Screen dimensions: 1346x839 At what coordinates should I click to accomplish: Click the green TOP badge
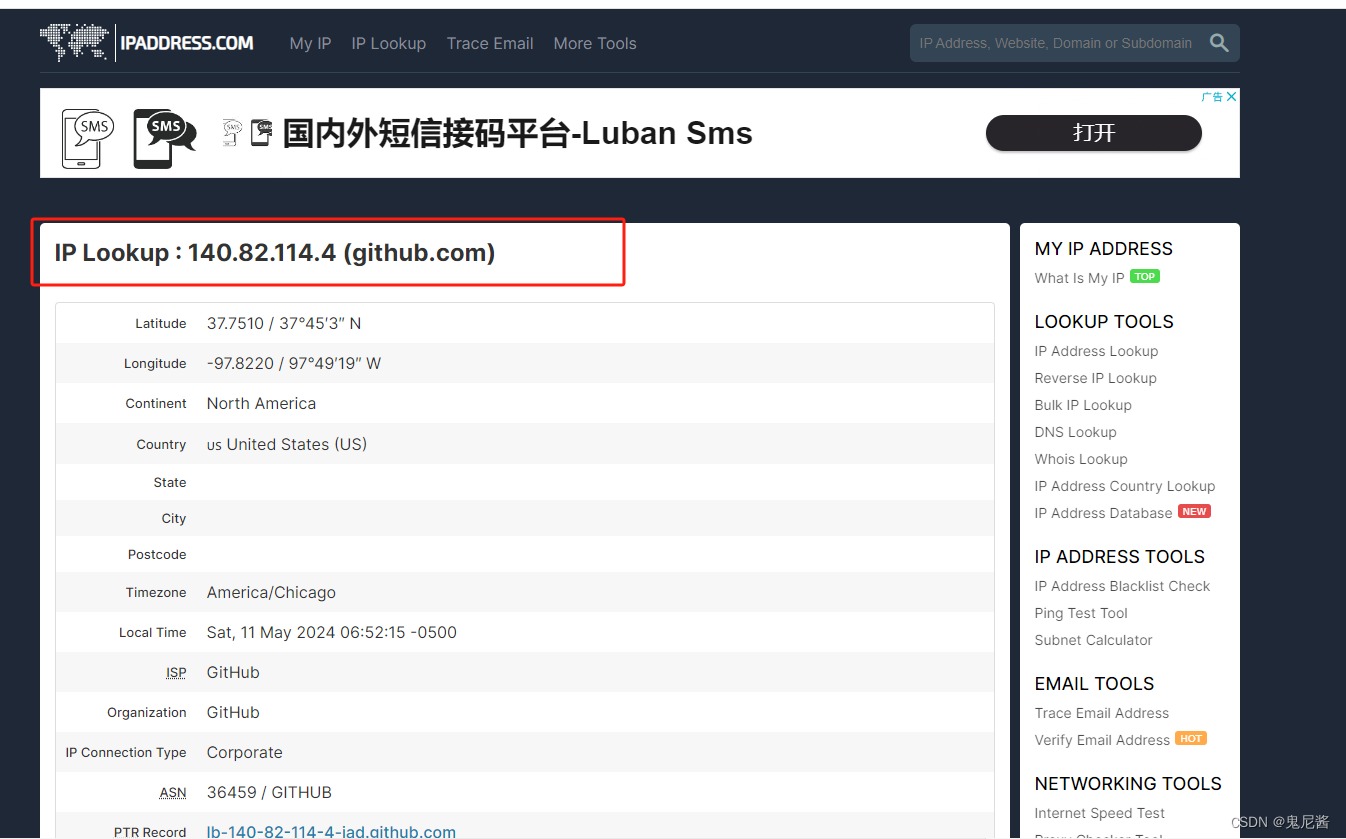1145,277
